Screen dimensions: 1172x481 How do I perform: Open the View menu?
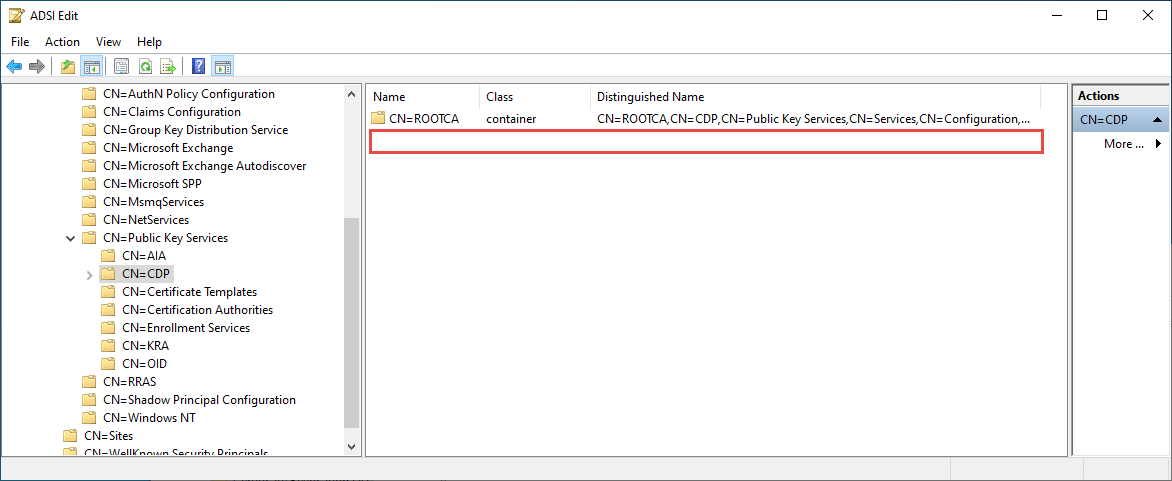[108, 42]
